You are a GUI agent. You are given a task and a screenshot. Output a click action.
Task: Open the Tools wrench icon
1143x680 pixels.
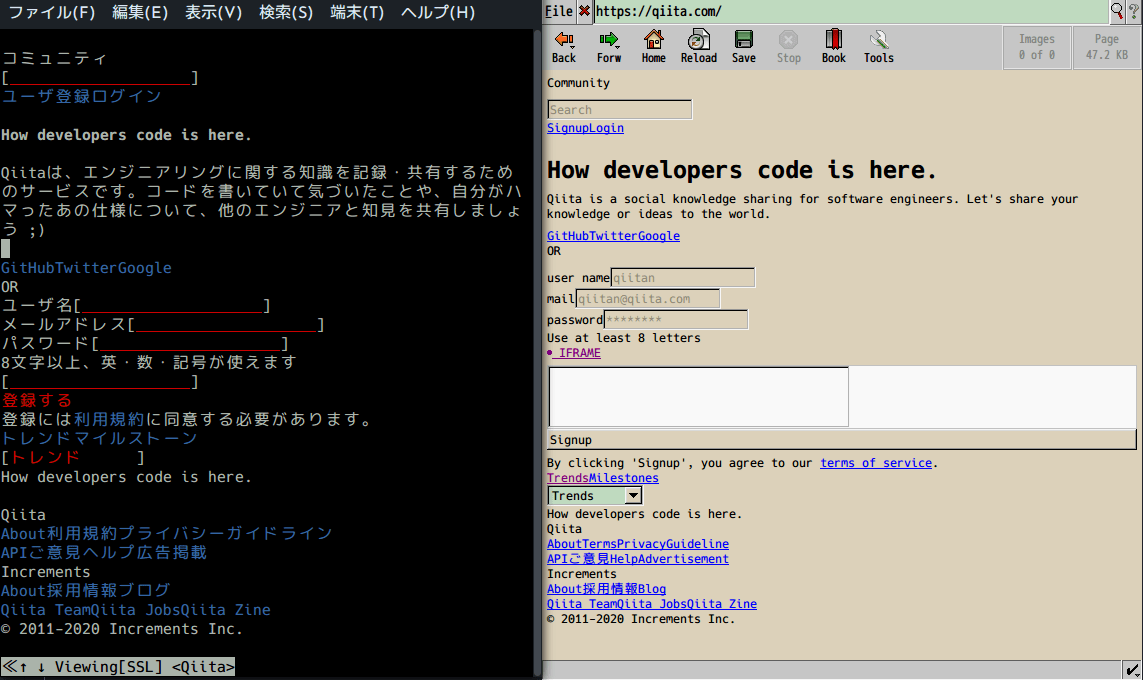point(878,39)
